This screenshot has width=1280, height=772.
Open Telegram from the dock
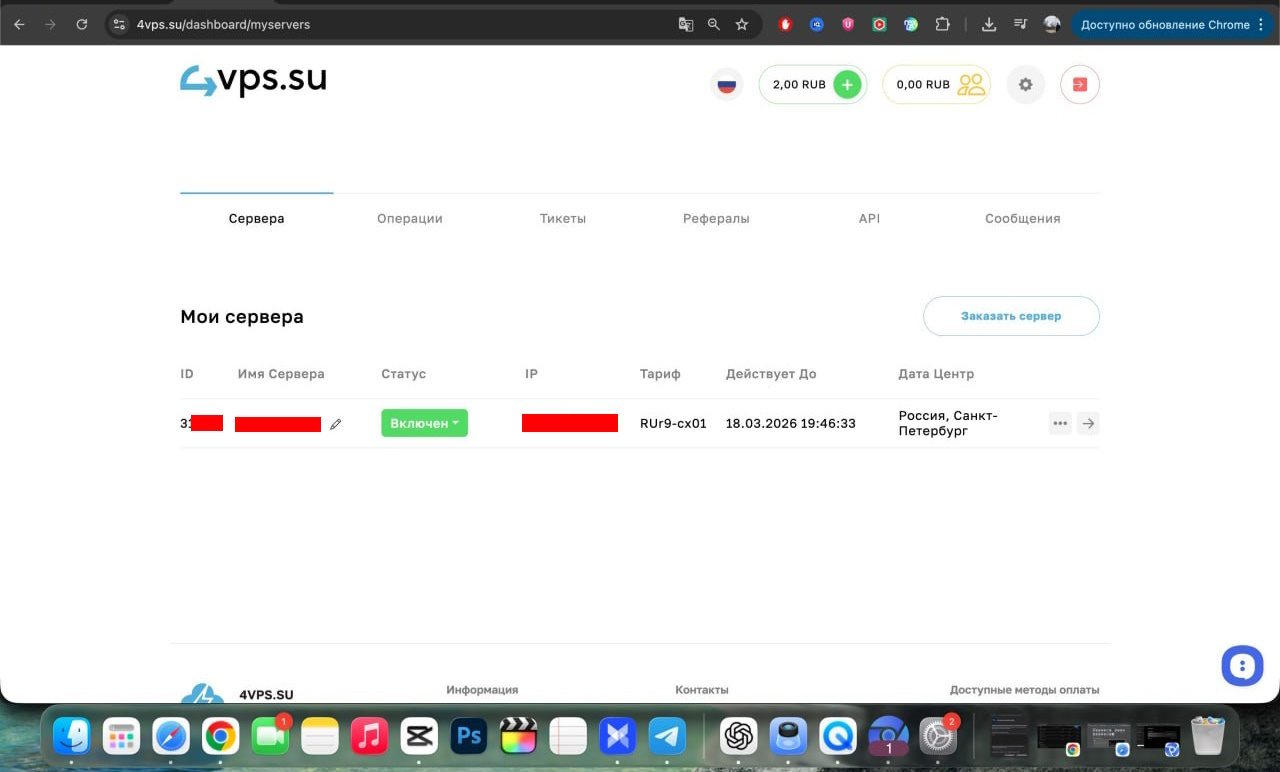(667, 738)
